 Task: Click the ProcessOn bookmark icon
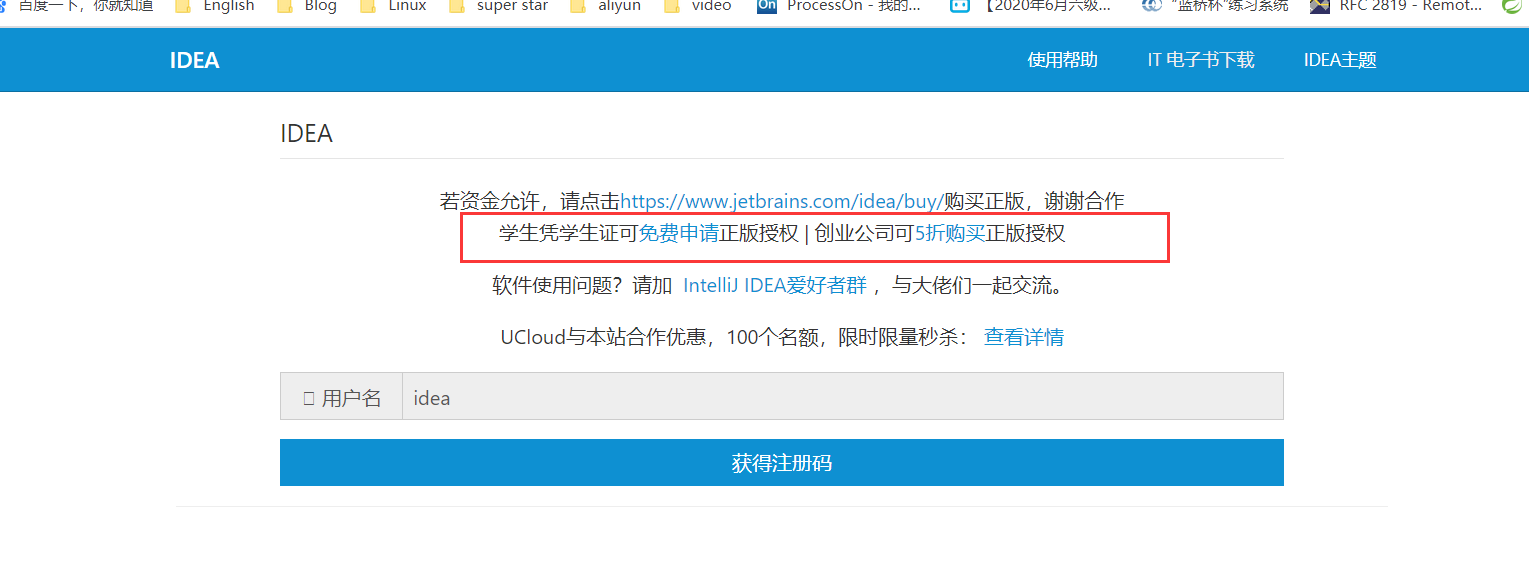click(767, 6)
